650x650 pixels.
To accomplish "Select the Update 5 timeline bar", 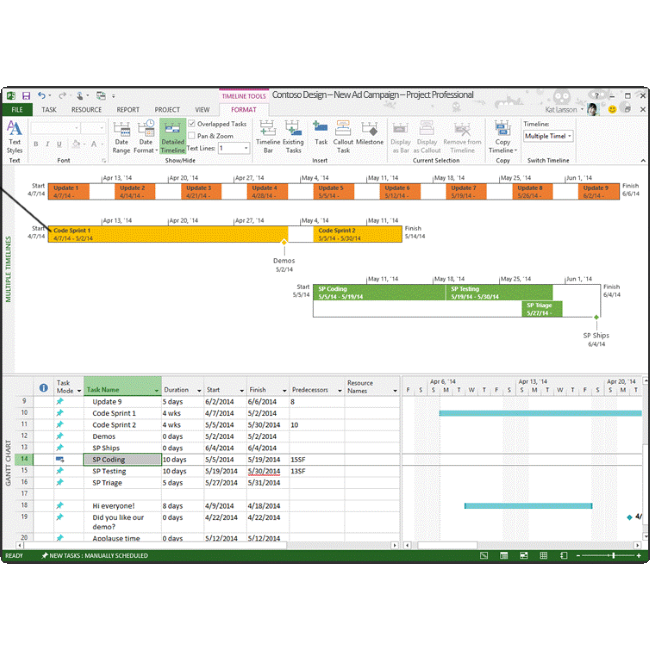I will click(334, 192).
